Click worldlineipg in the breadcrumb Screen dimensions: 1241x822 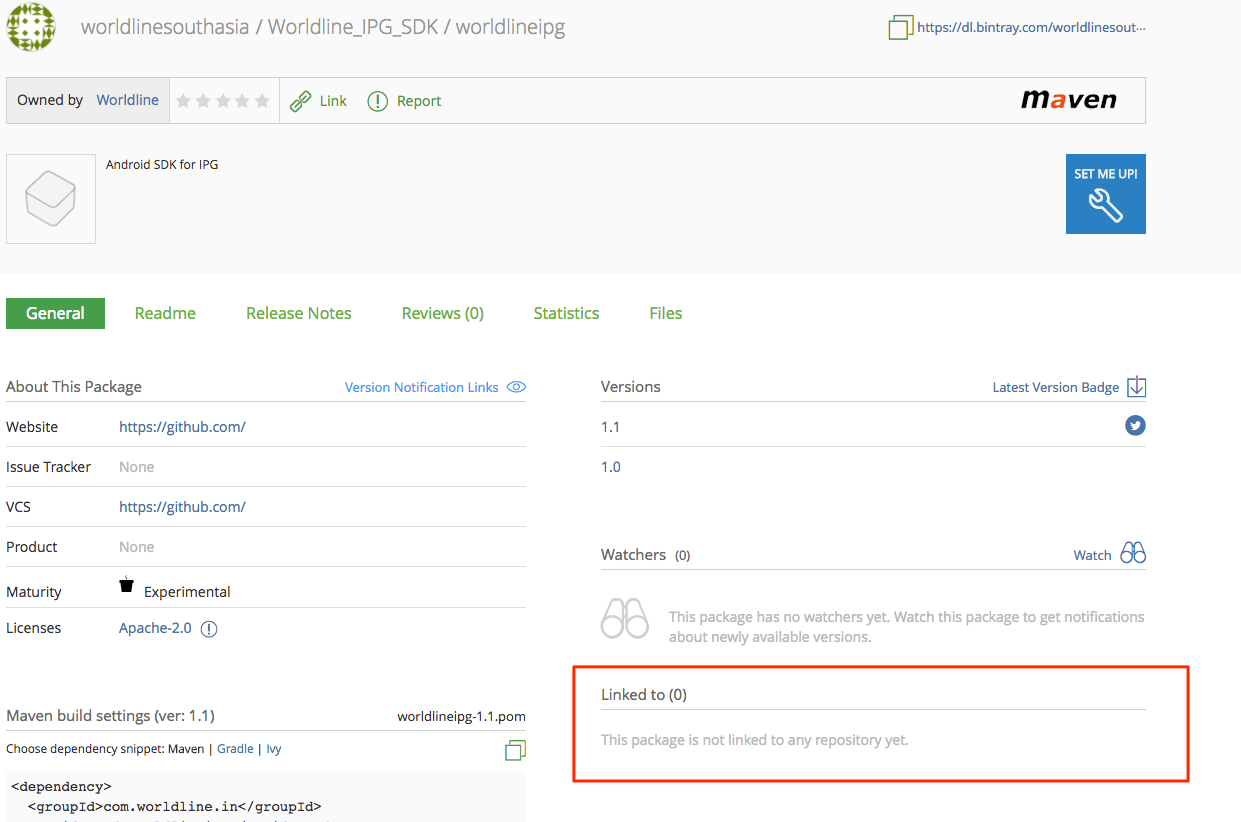point(511,27)
